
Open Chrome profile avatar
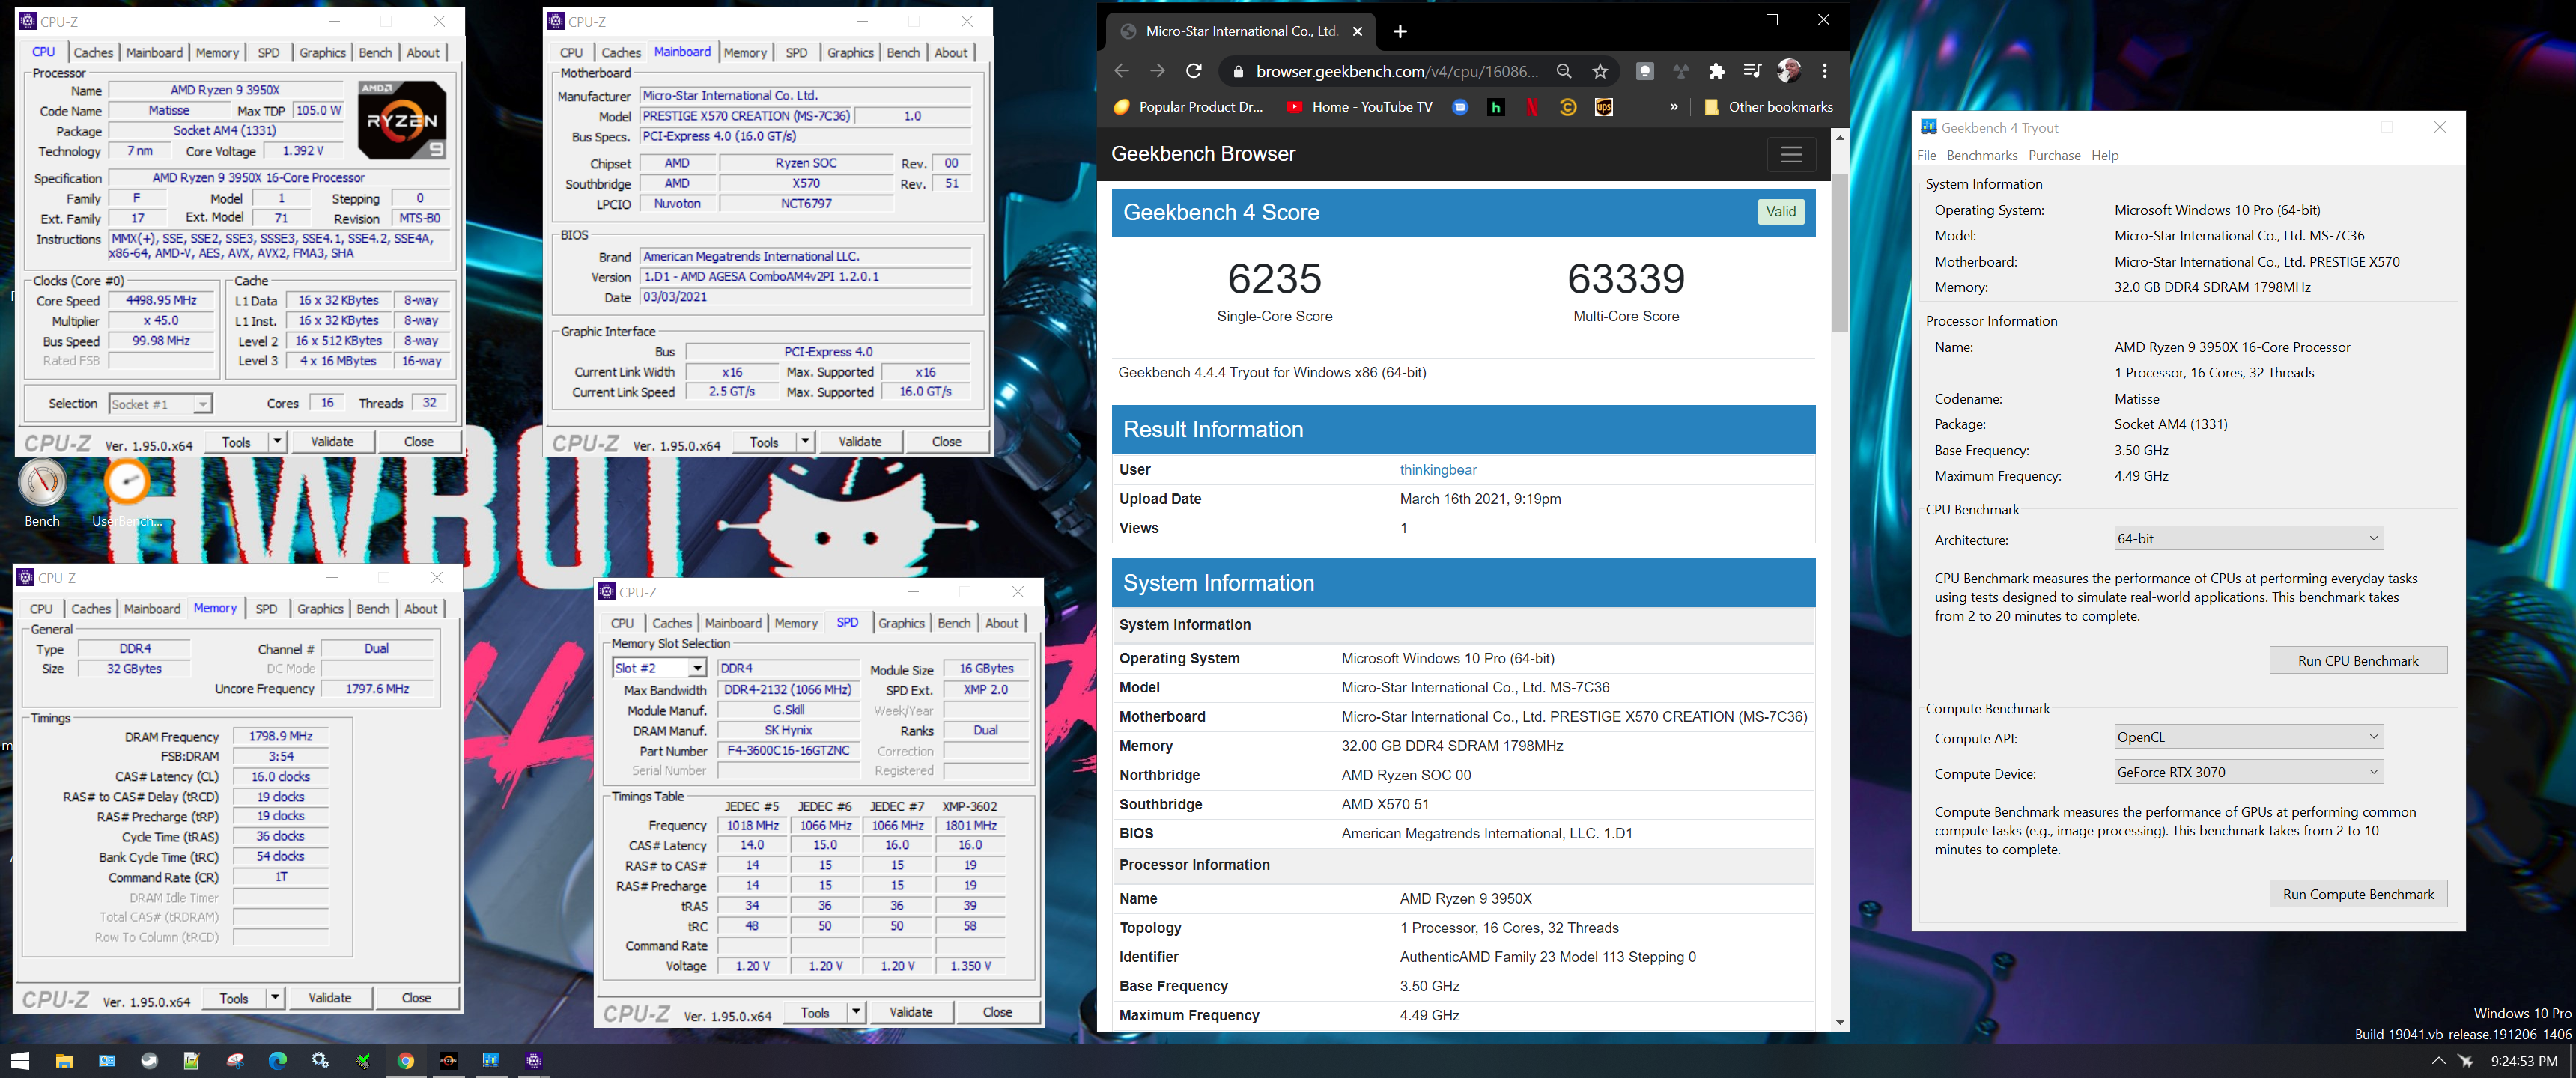(1789, 71)
